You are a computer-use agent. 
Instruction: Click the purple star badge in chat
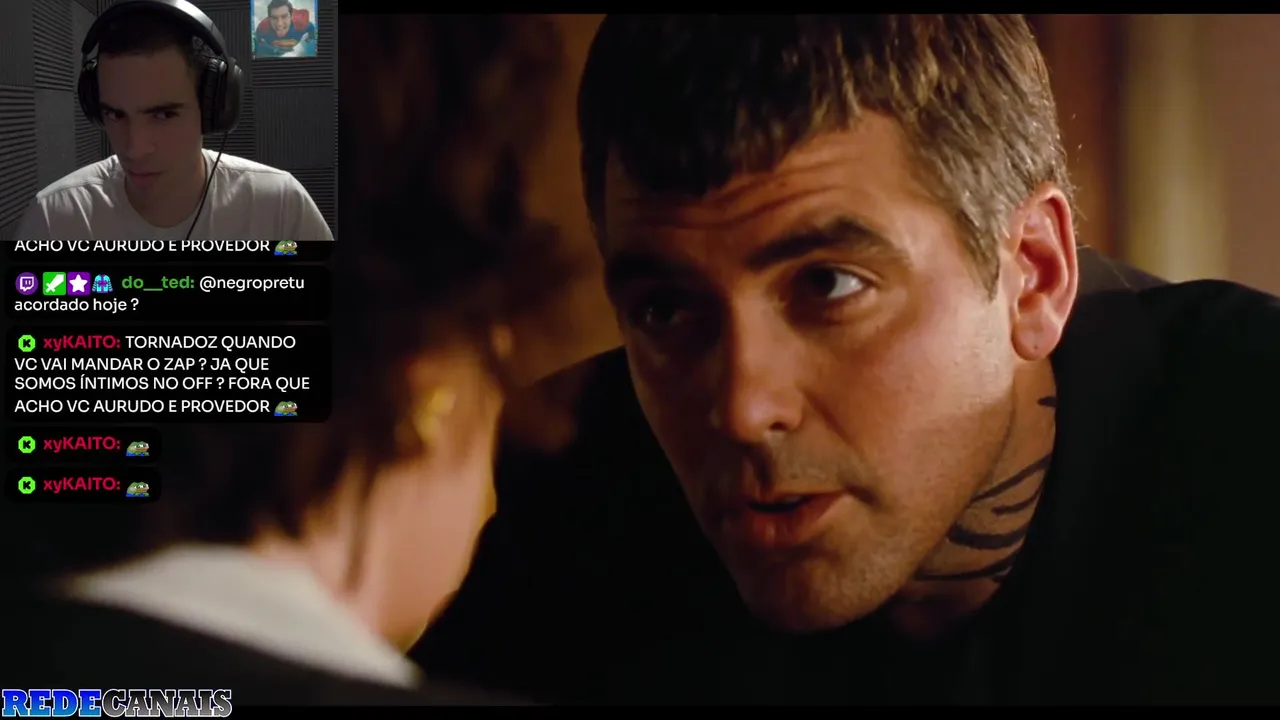pos(78,284)
